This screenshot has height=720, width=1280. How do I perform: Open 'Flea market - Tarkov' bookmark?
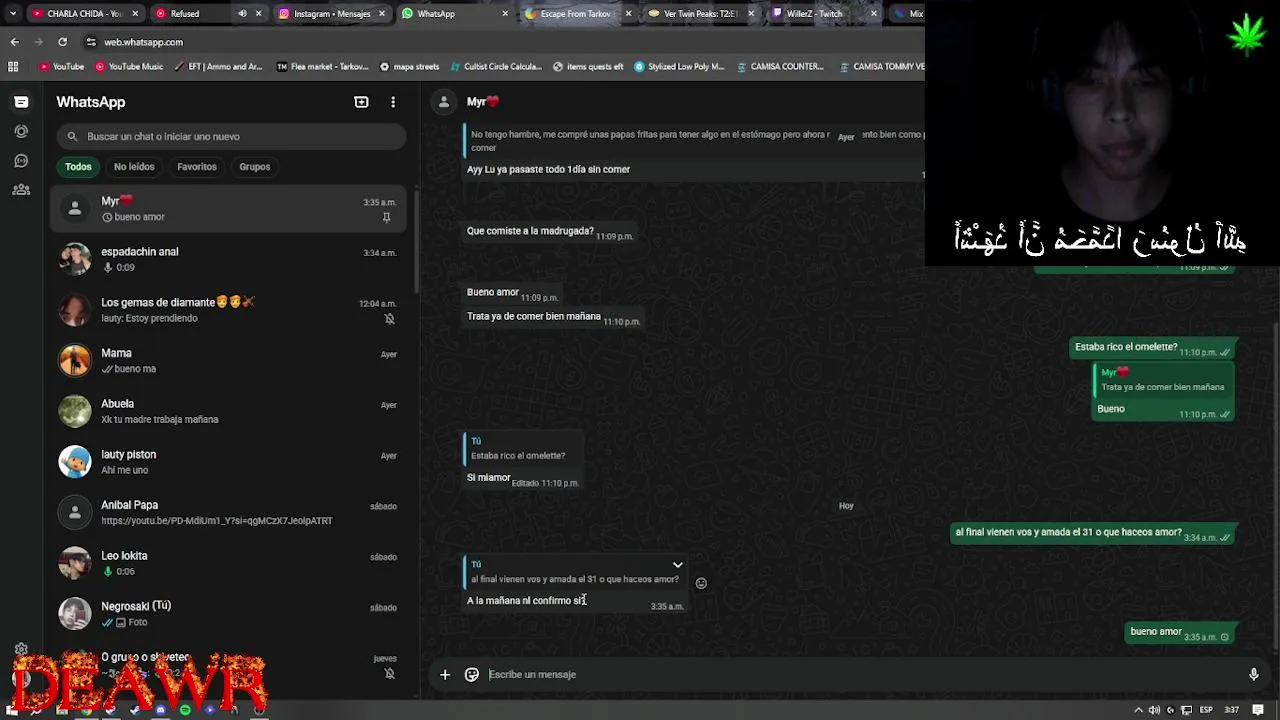pos(322,67)
